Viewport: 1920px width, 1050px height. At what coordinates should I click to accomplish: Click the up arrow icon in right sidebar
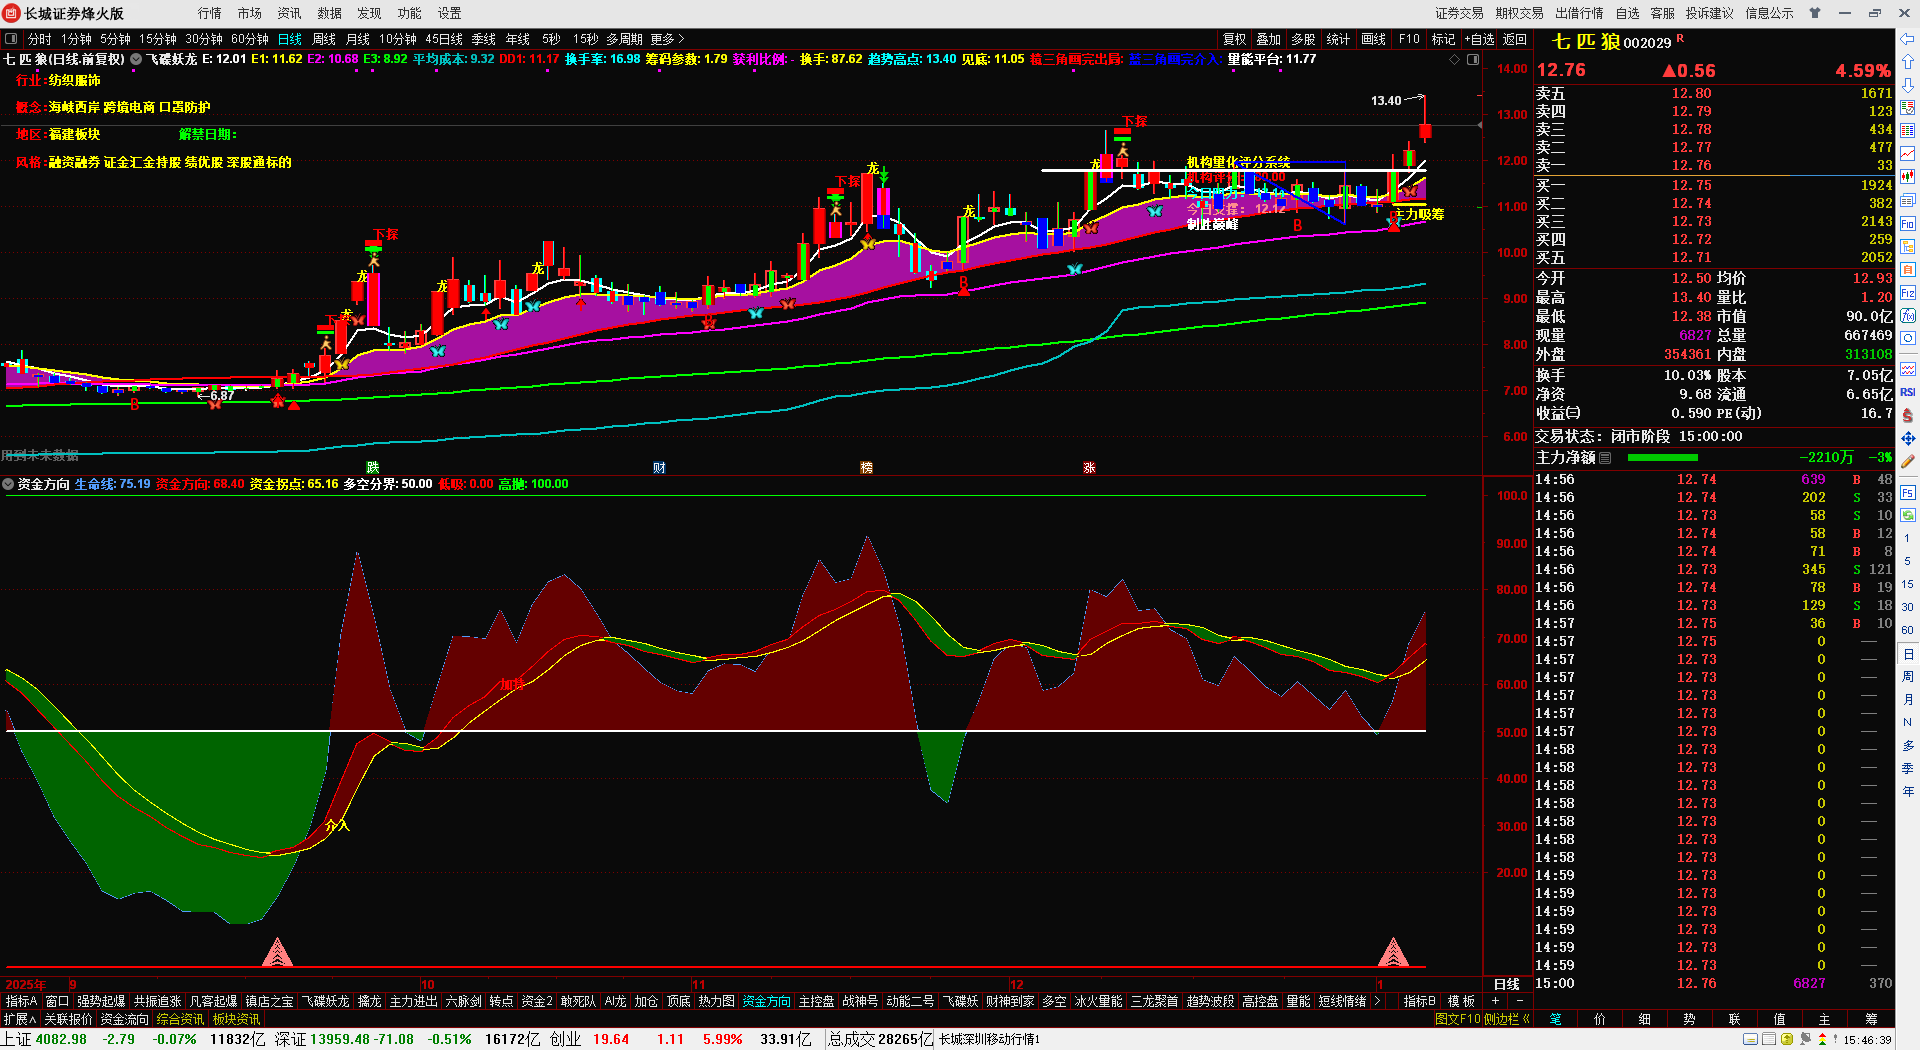click(x=1908, y=62)
